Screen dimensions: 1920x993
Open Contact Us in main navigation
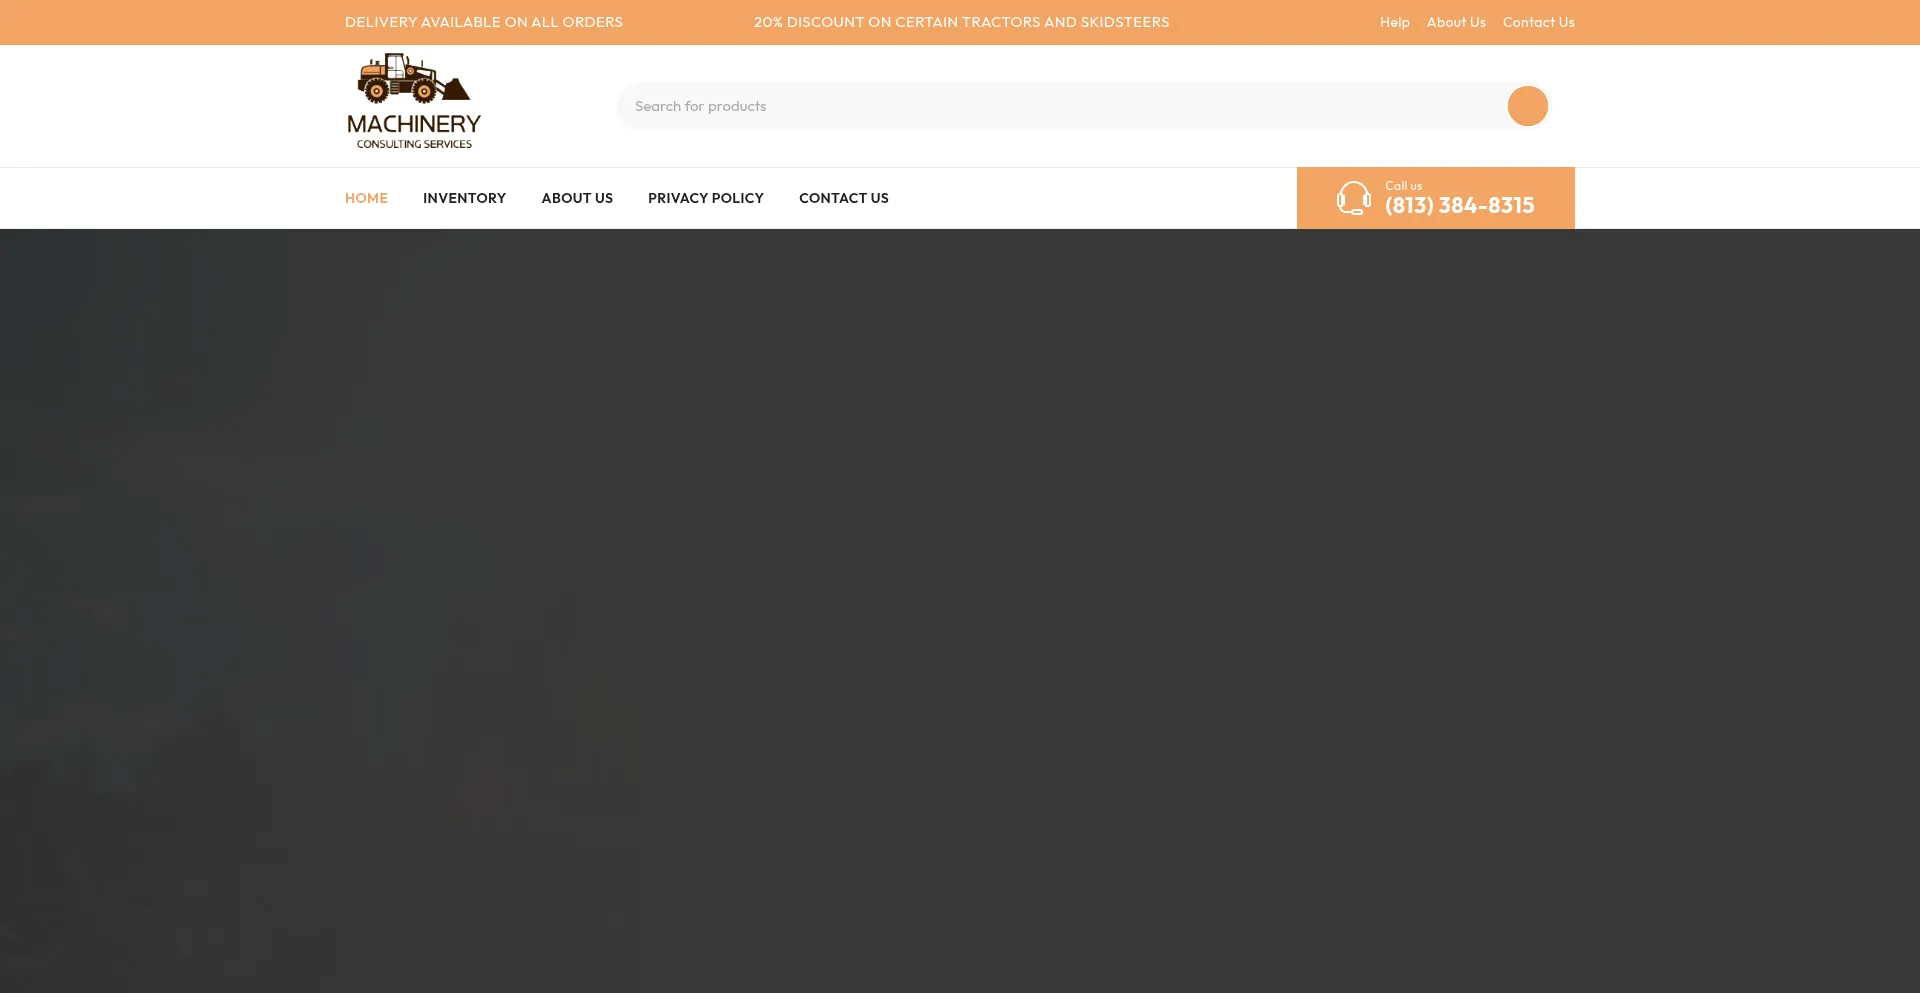click(843, 198)
